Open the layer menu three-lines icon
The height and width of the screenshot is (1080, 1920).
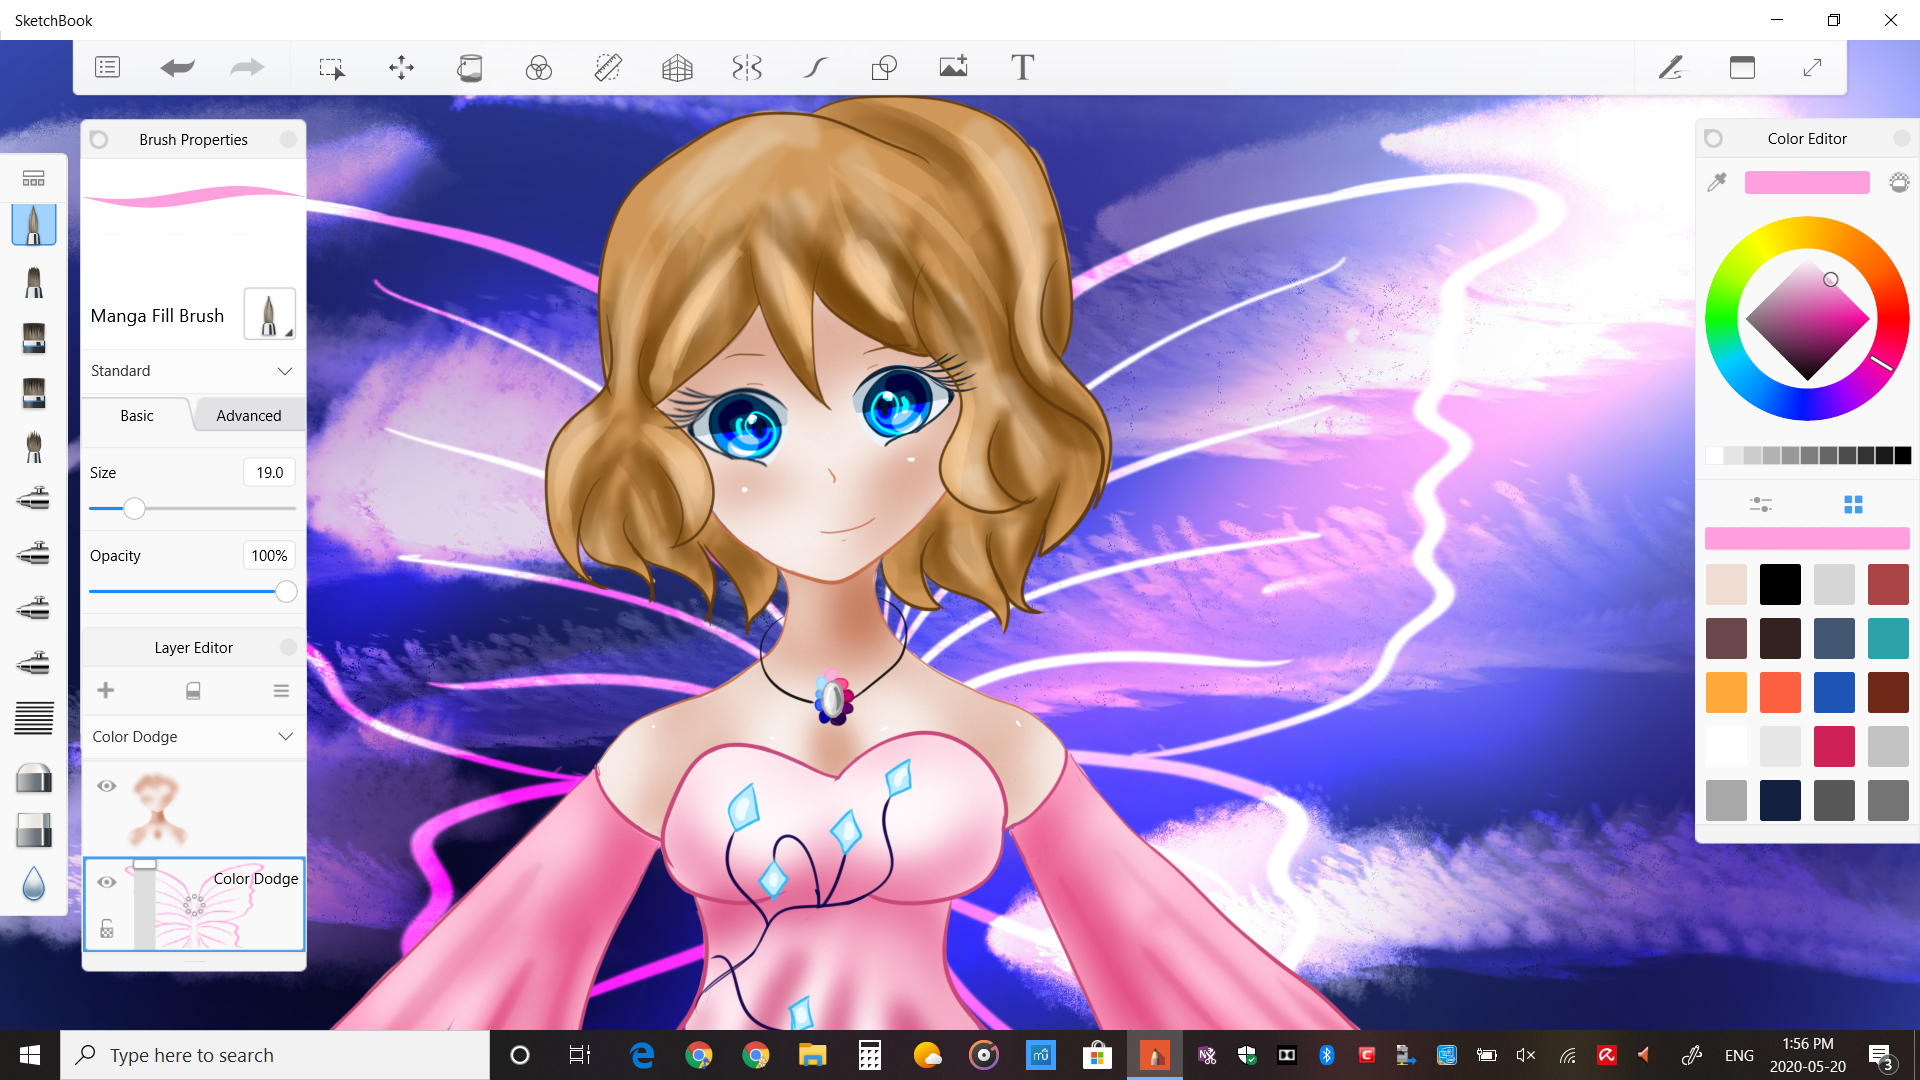(x=281, y=691)
